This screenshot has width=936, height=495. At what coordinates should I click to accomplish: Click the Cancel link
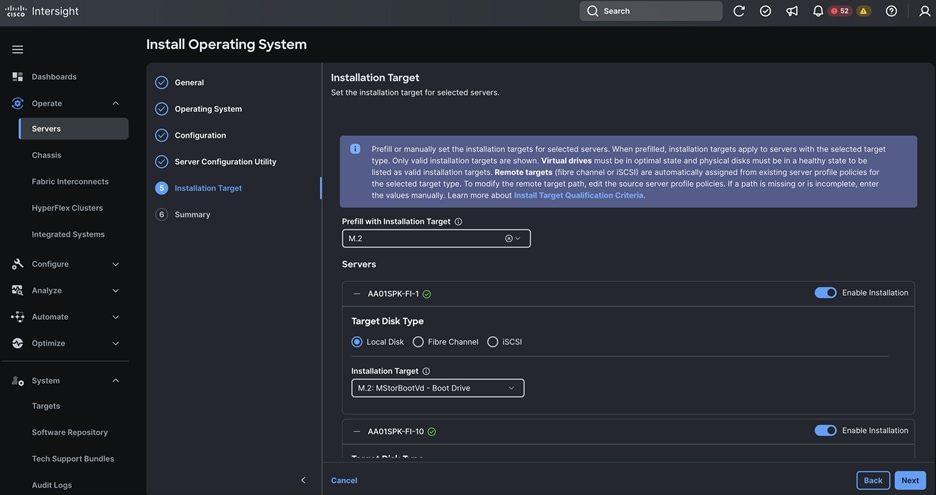pyautogui.click(x=344, y=480)
